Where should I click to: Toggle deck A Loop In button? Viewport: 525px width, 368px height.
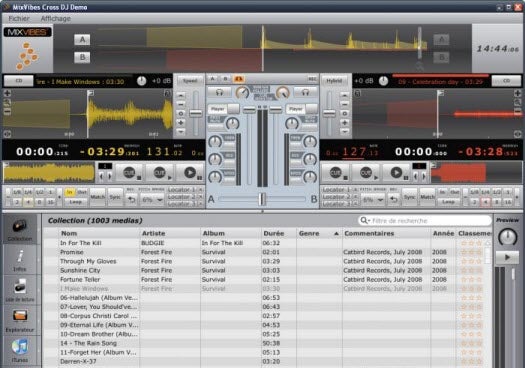(x=70, y=192)
